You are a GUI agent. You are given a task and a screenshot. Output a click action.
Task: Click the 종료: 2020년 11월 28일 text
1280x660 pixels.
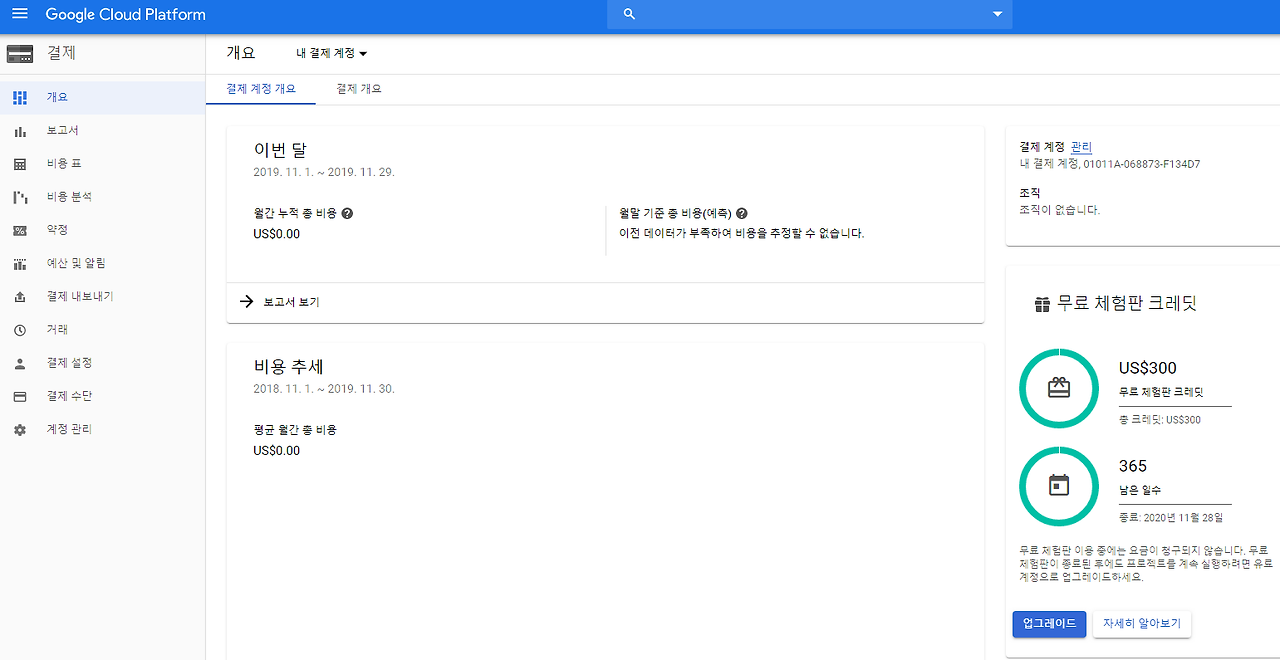1171,518
